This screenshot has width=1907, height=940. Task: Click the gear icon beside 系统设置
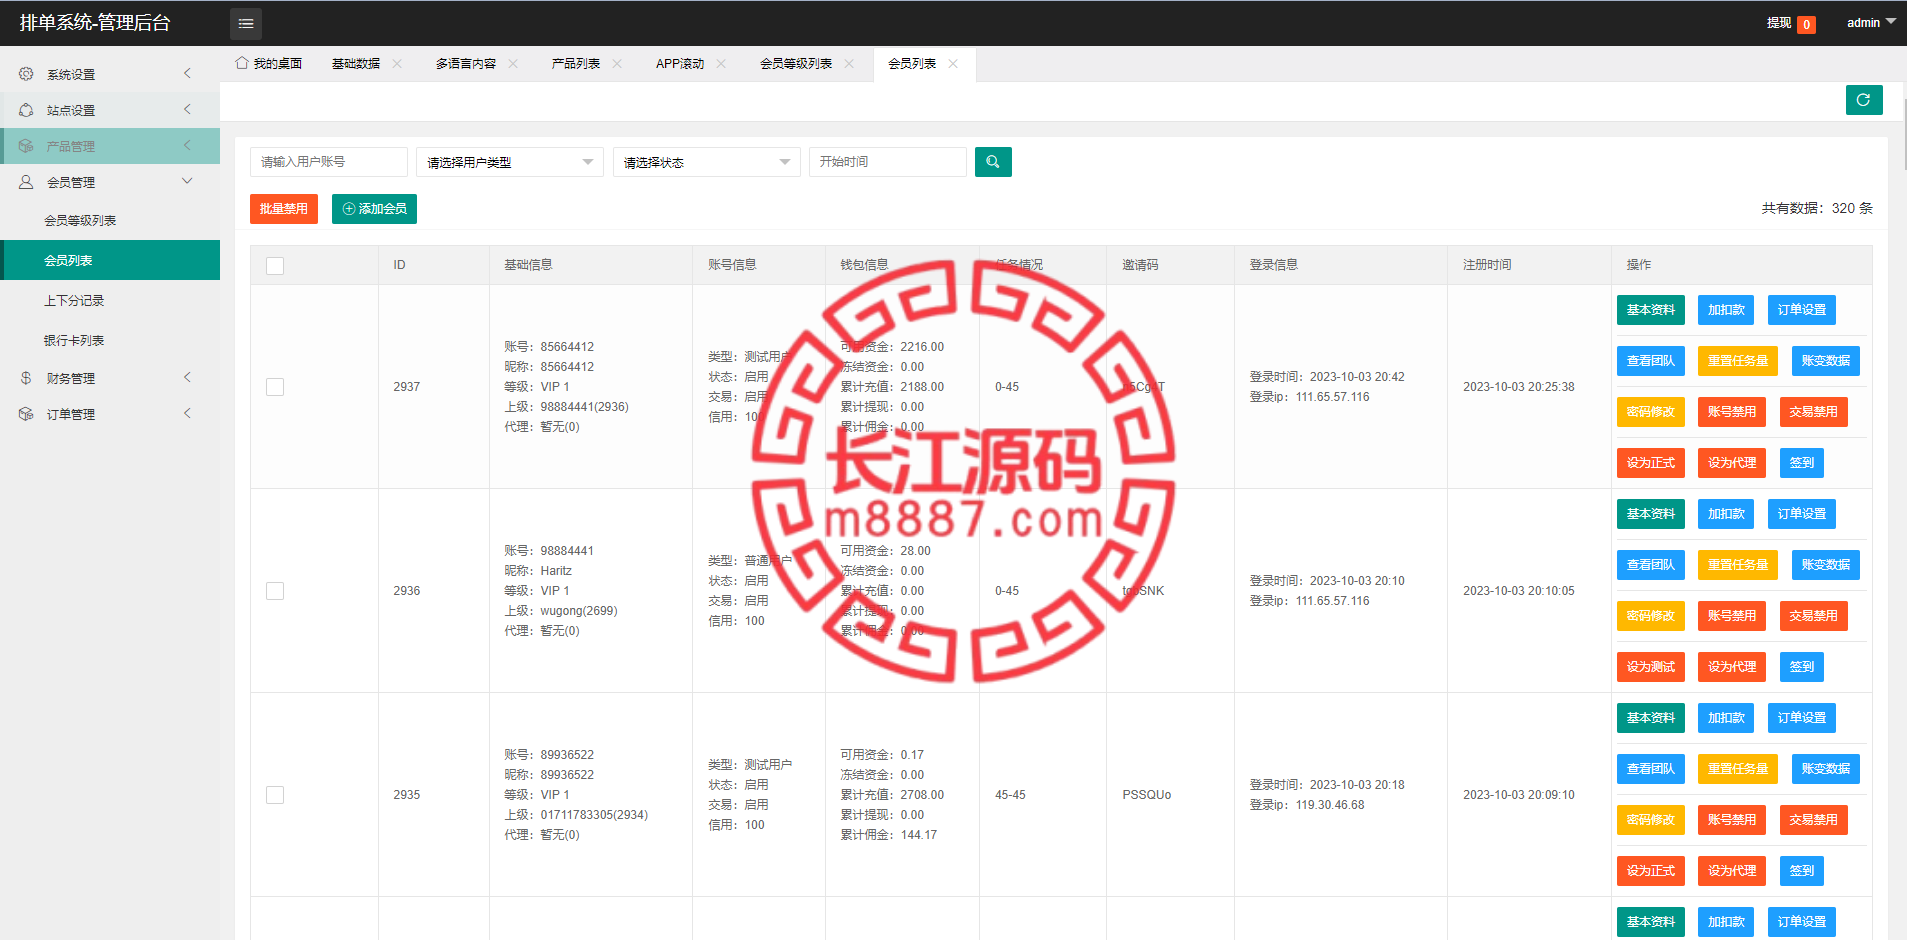click(x=26, y=74)
